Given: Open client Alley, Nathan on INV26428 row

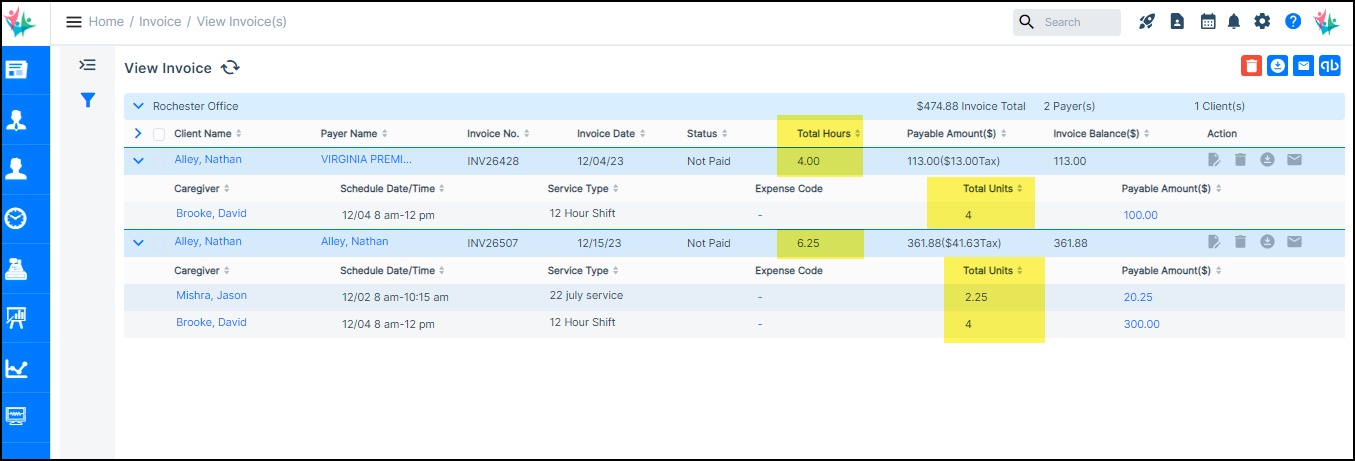Looking at the screenshot, I should tap(208, 159).
